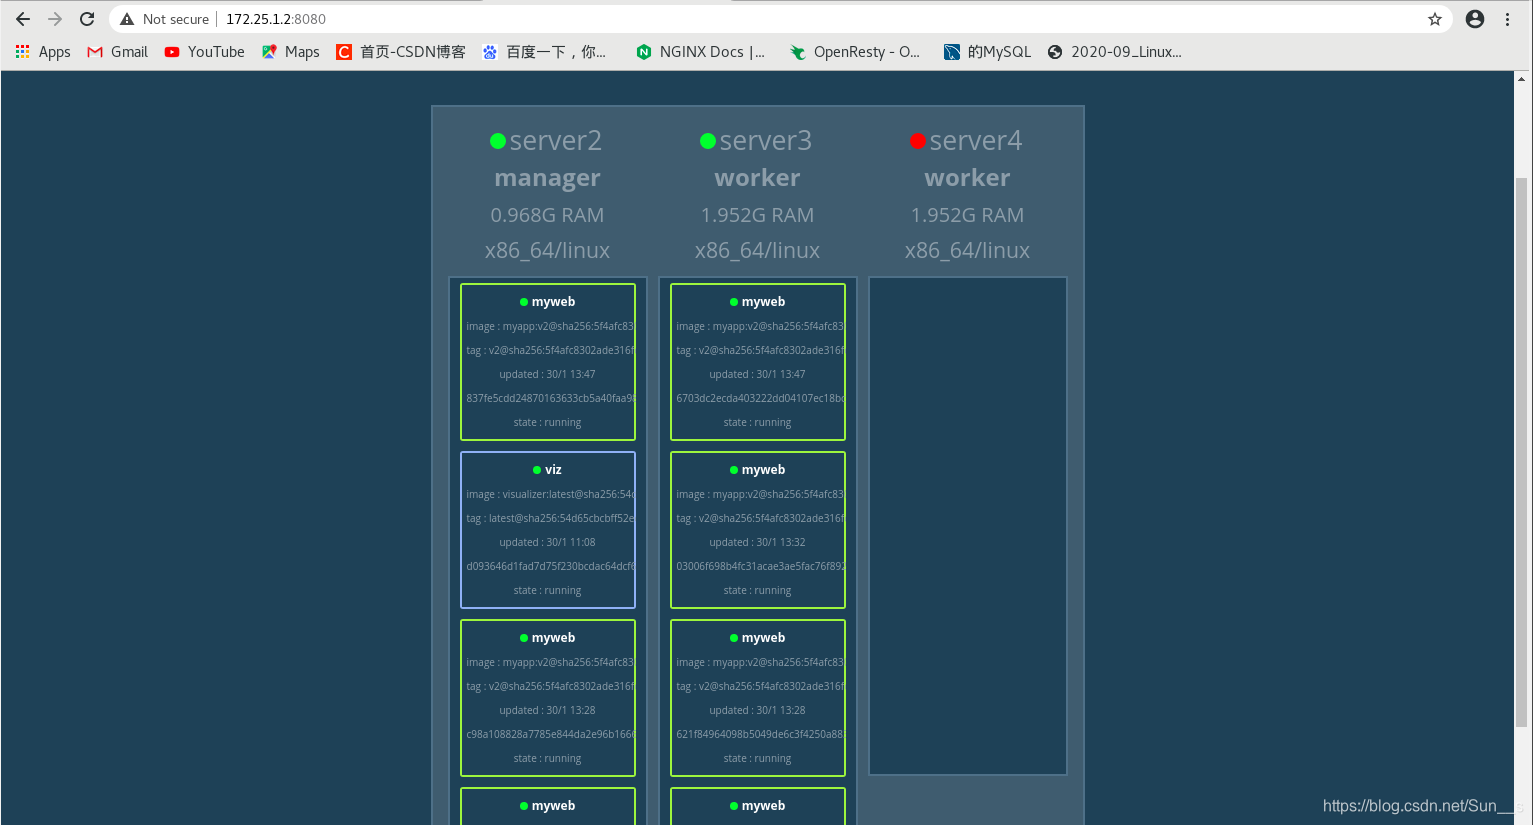Screen dimensions: 1533x825
Task: Select the server4 node name
Action: tap(976, 141)
